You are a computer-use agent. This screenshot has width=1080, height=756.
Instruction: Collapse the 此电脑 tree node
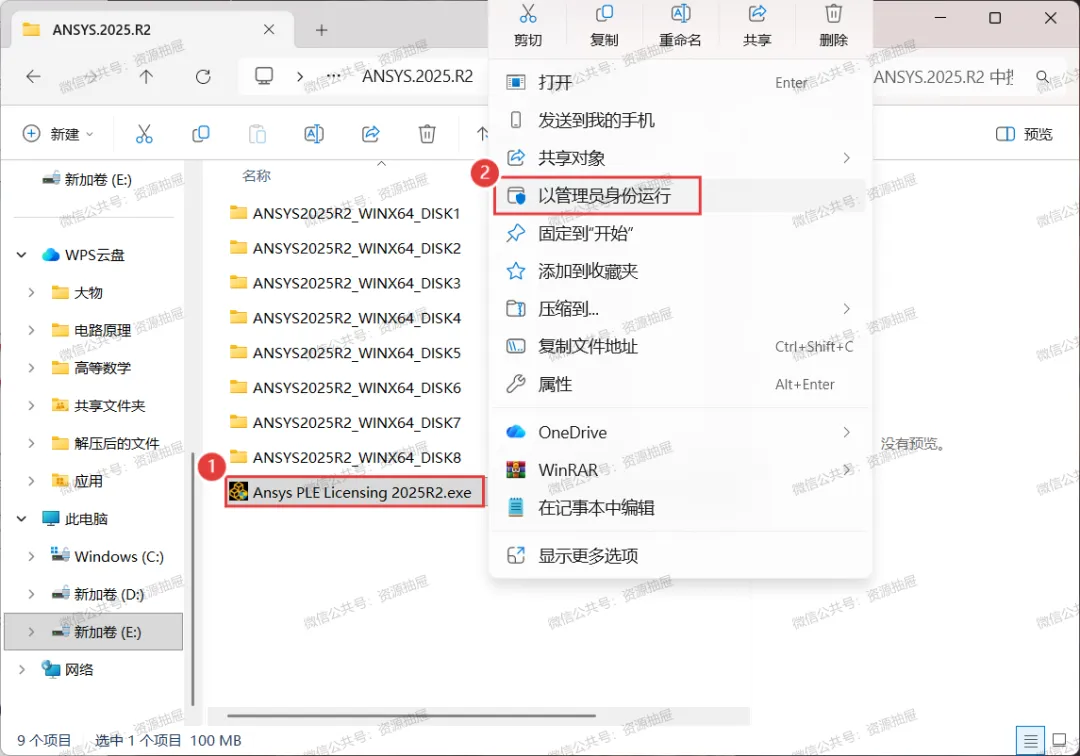[21, 518]
